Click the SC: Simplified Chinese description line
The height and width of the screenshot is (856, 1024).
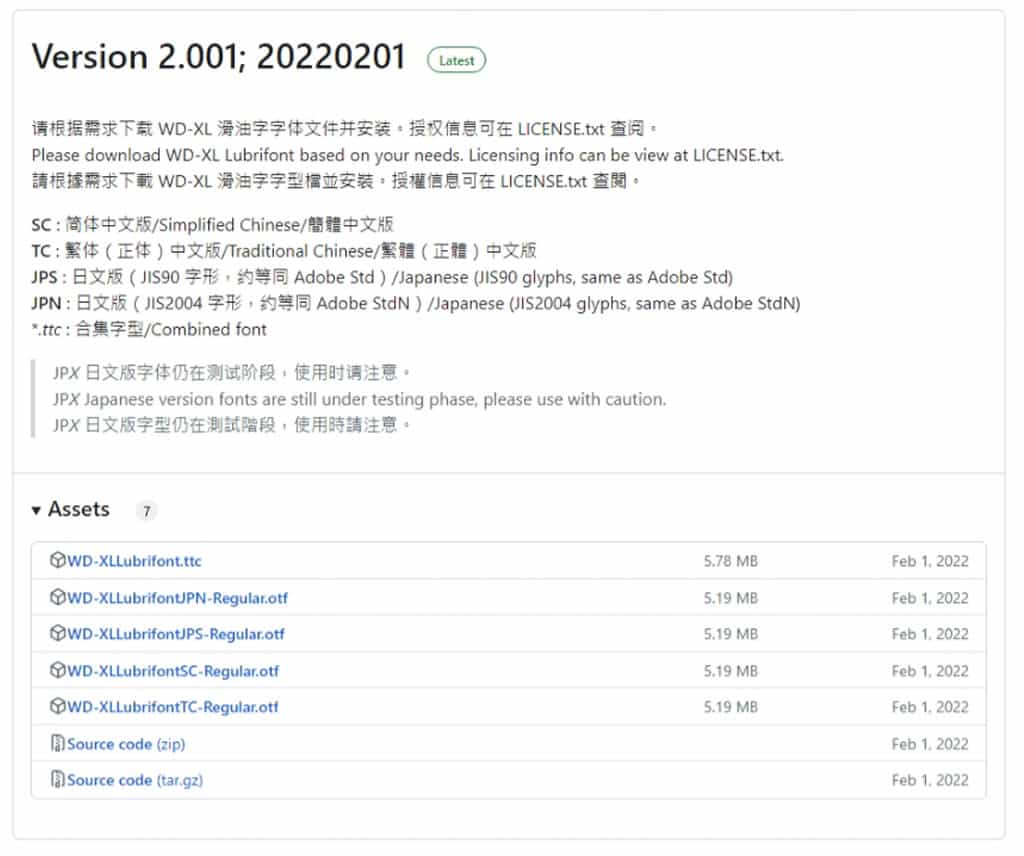[x=212, y=225]
